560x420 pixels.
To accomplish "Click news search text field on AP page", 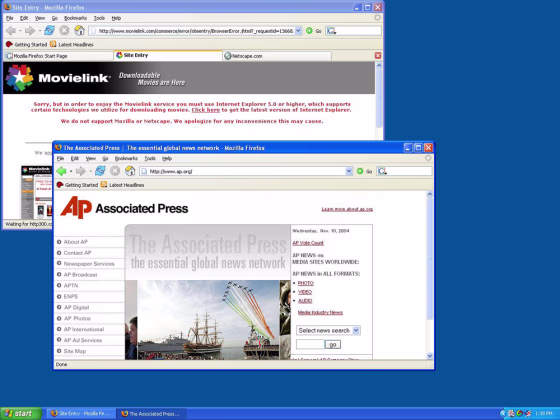I will (310, 344).
